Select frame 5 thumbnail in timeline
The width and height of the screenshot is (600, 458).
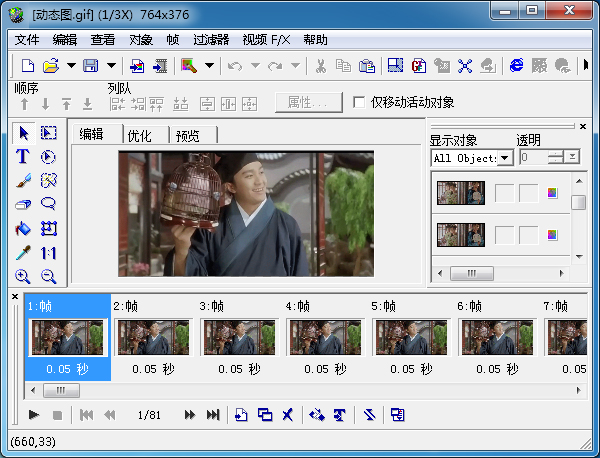coord(411,337)
